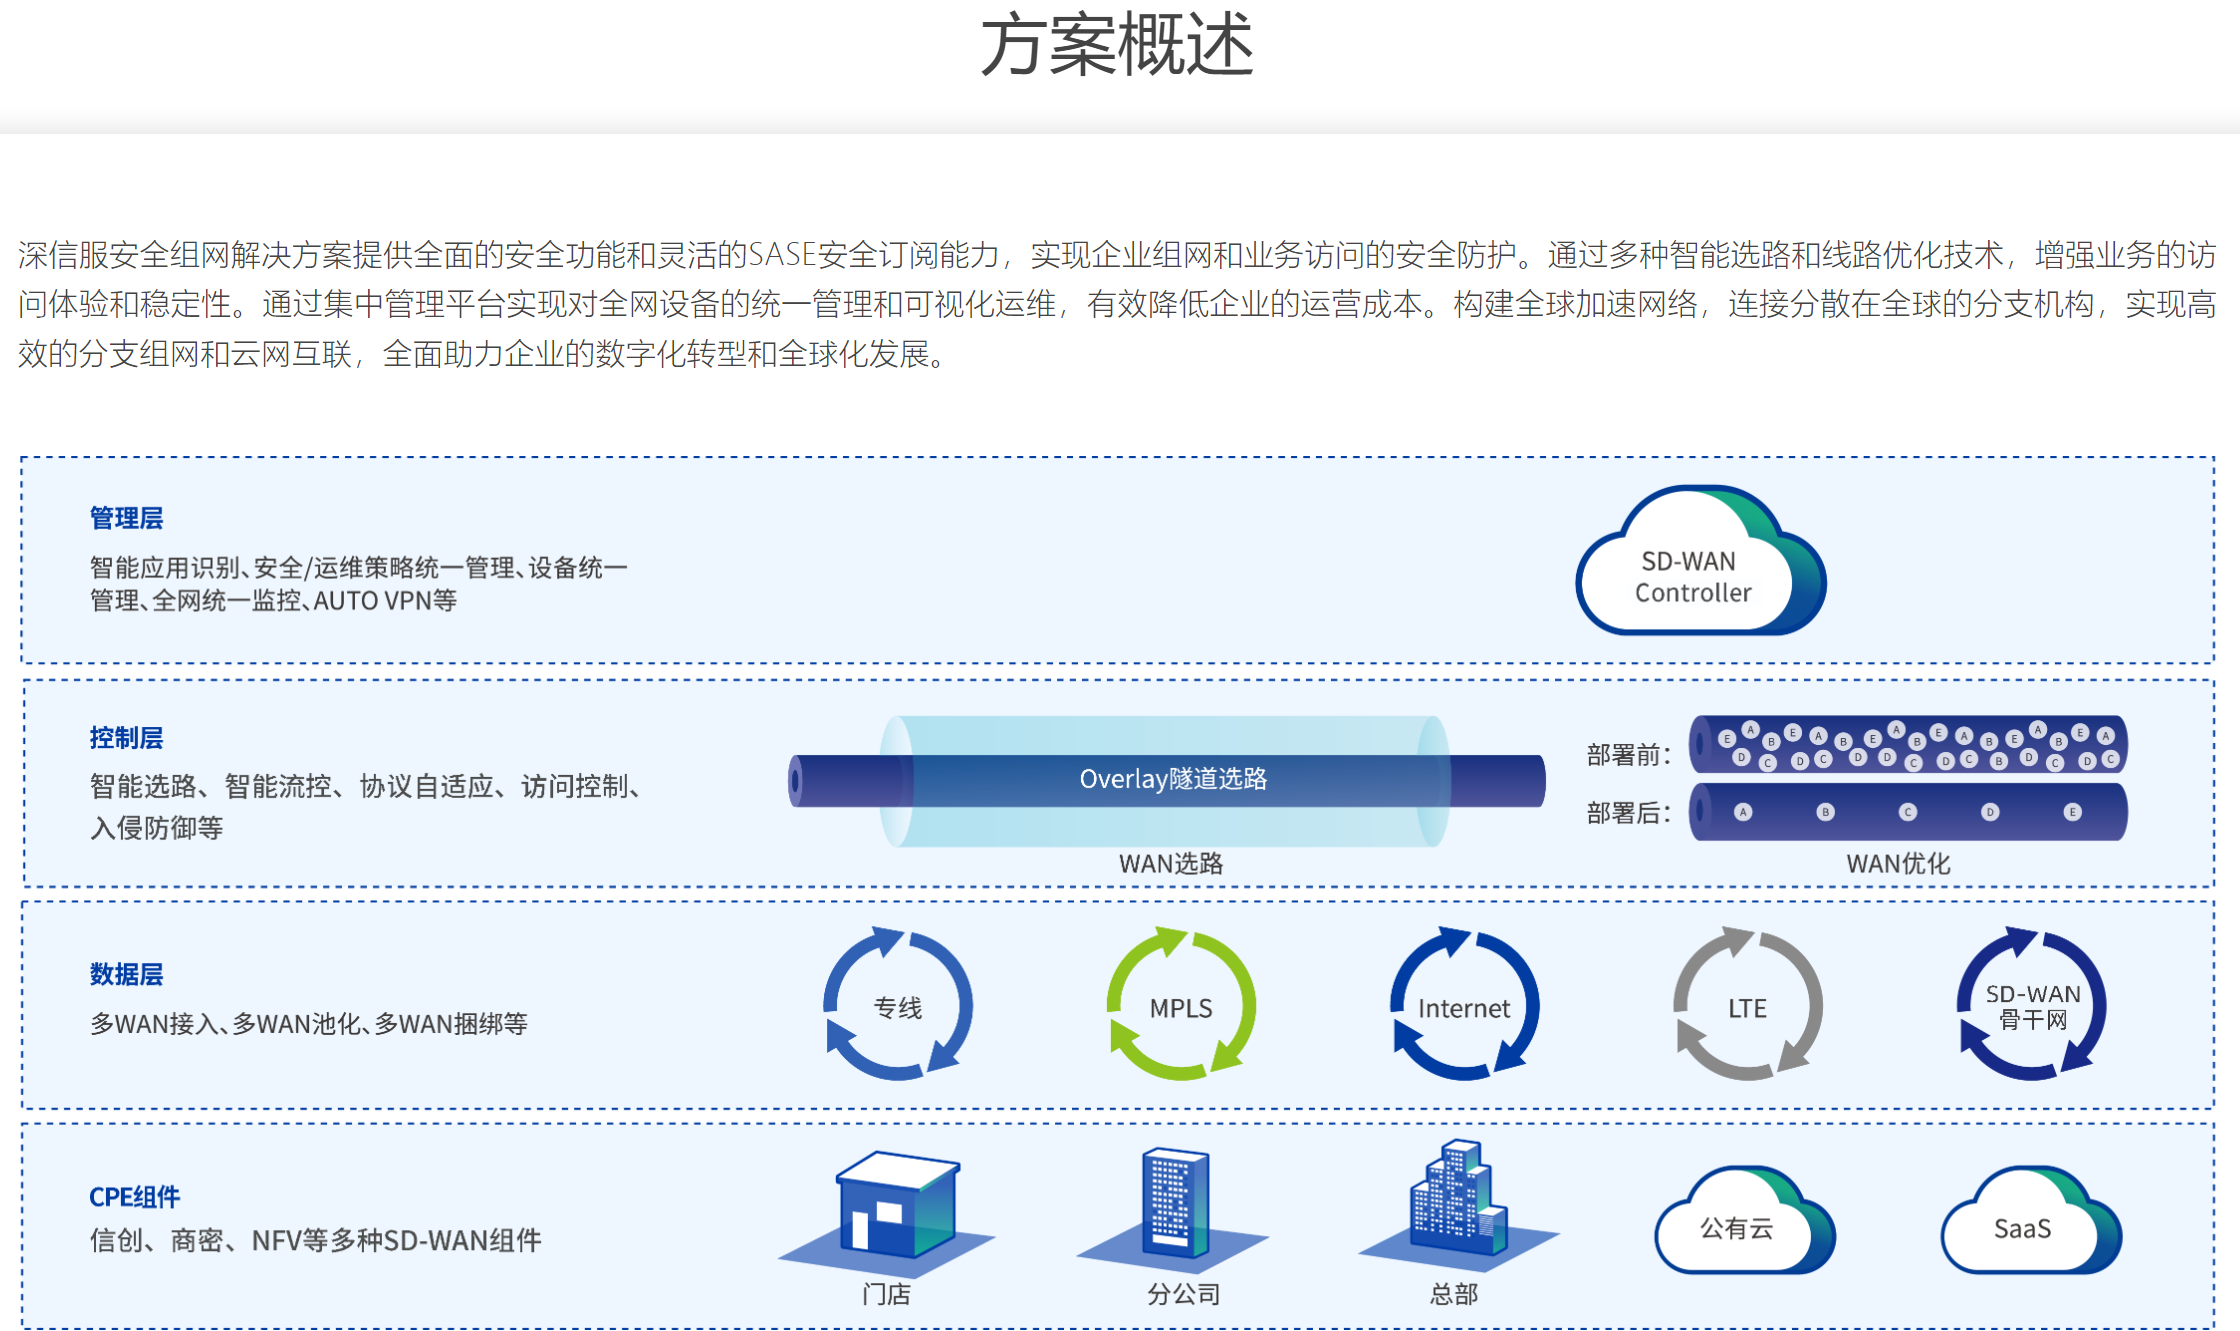The width and height of the screenshot is (2240, 1331).
Task: Click the 总部 headquarters buildings icon
Action: pos(1458,1206)
